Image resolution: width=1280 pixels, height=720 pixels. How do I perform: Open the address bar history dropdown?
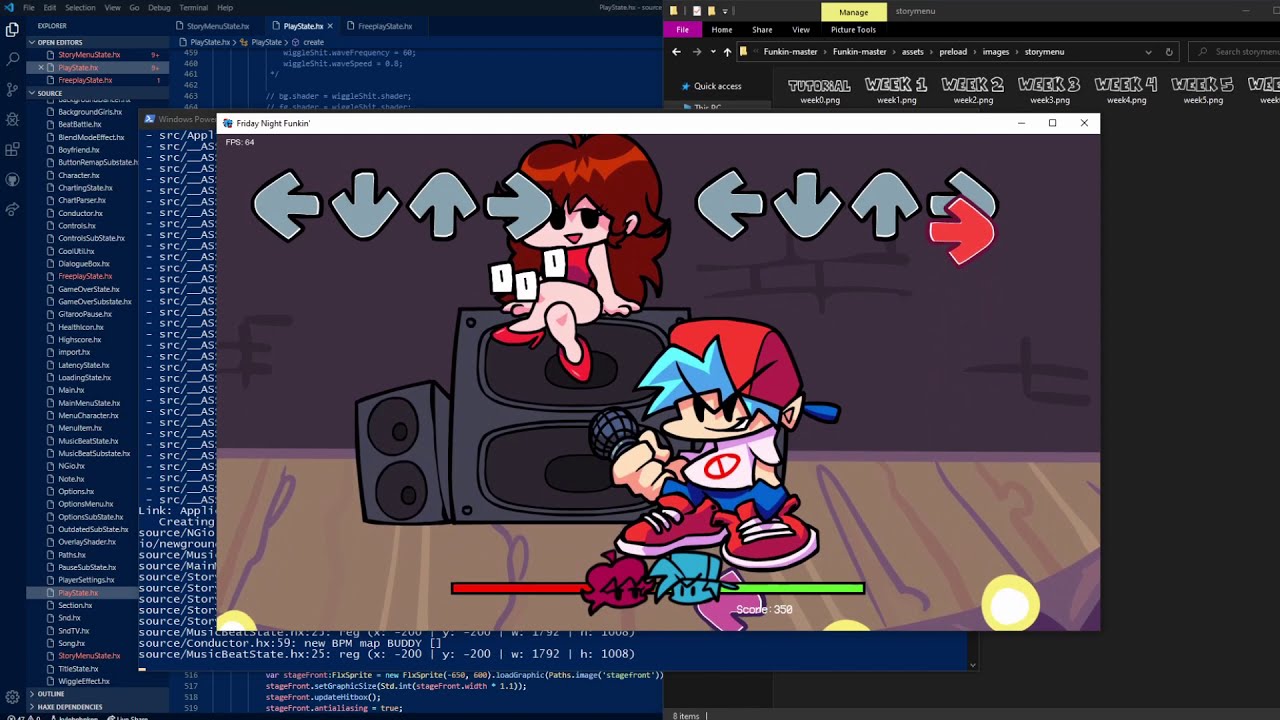coord(1148,52)
